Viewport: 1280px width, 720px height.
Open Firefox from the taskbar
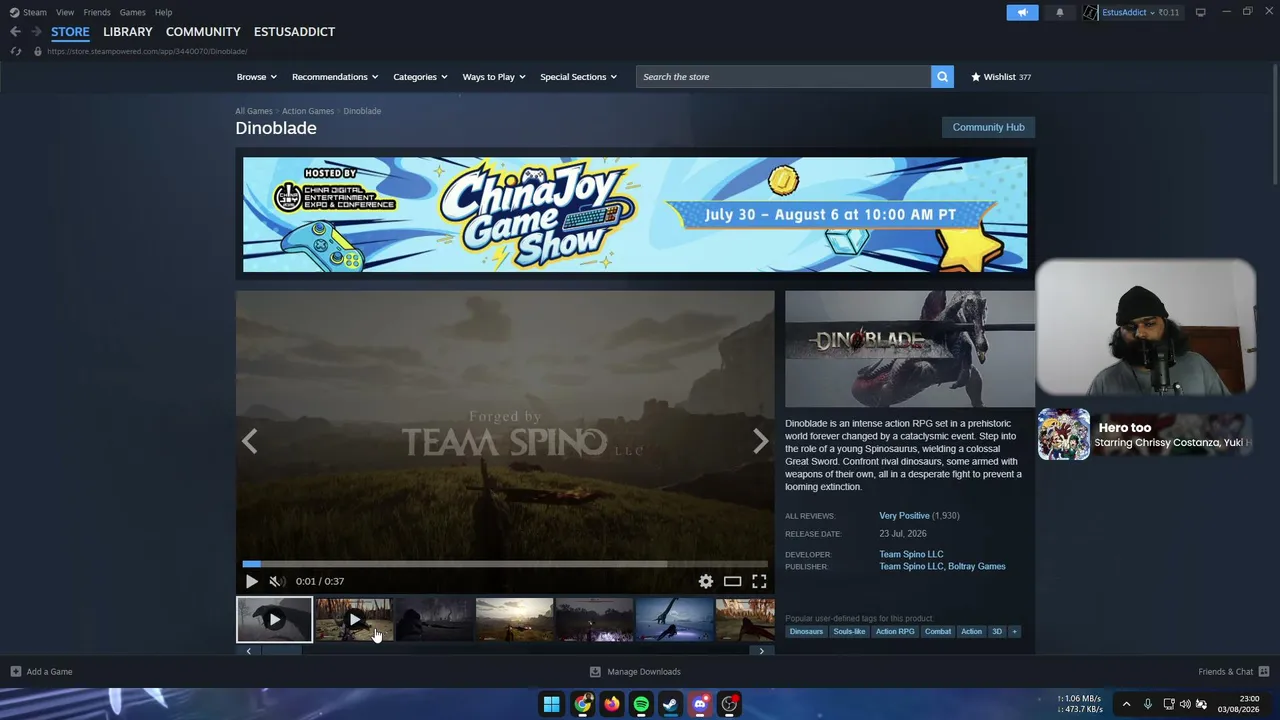coord(612,704)
